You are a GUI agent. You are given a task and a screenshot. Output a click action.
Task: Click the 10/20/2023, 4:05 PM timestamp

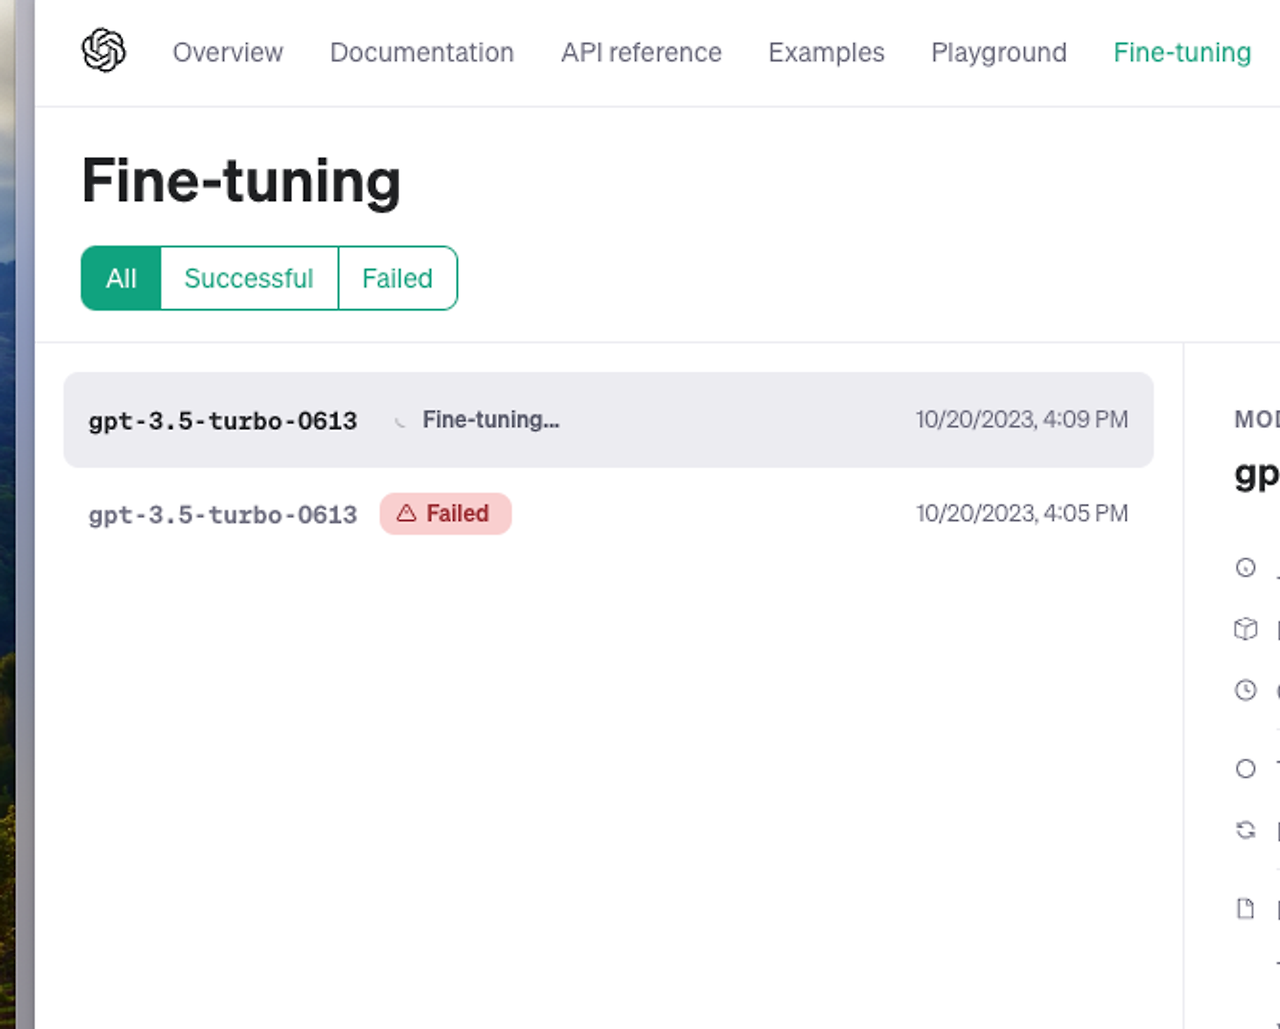pyautogui.click(x=1022, y=514)
